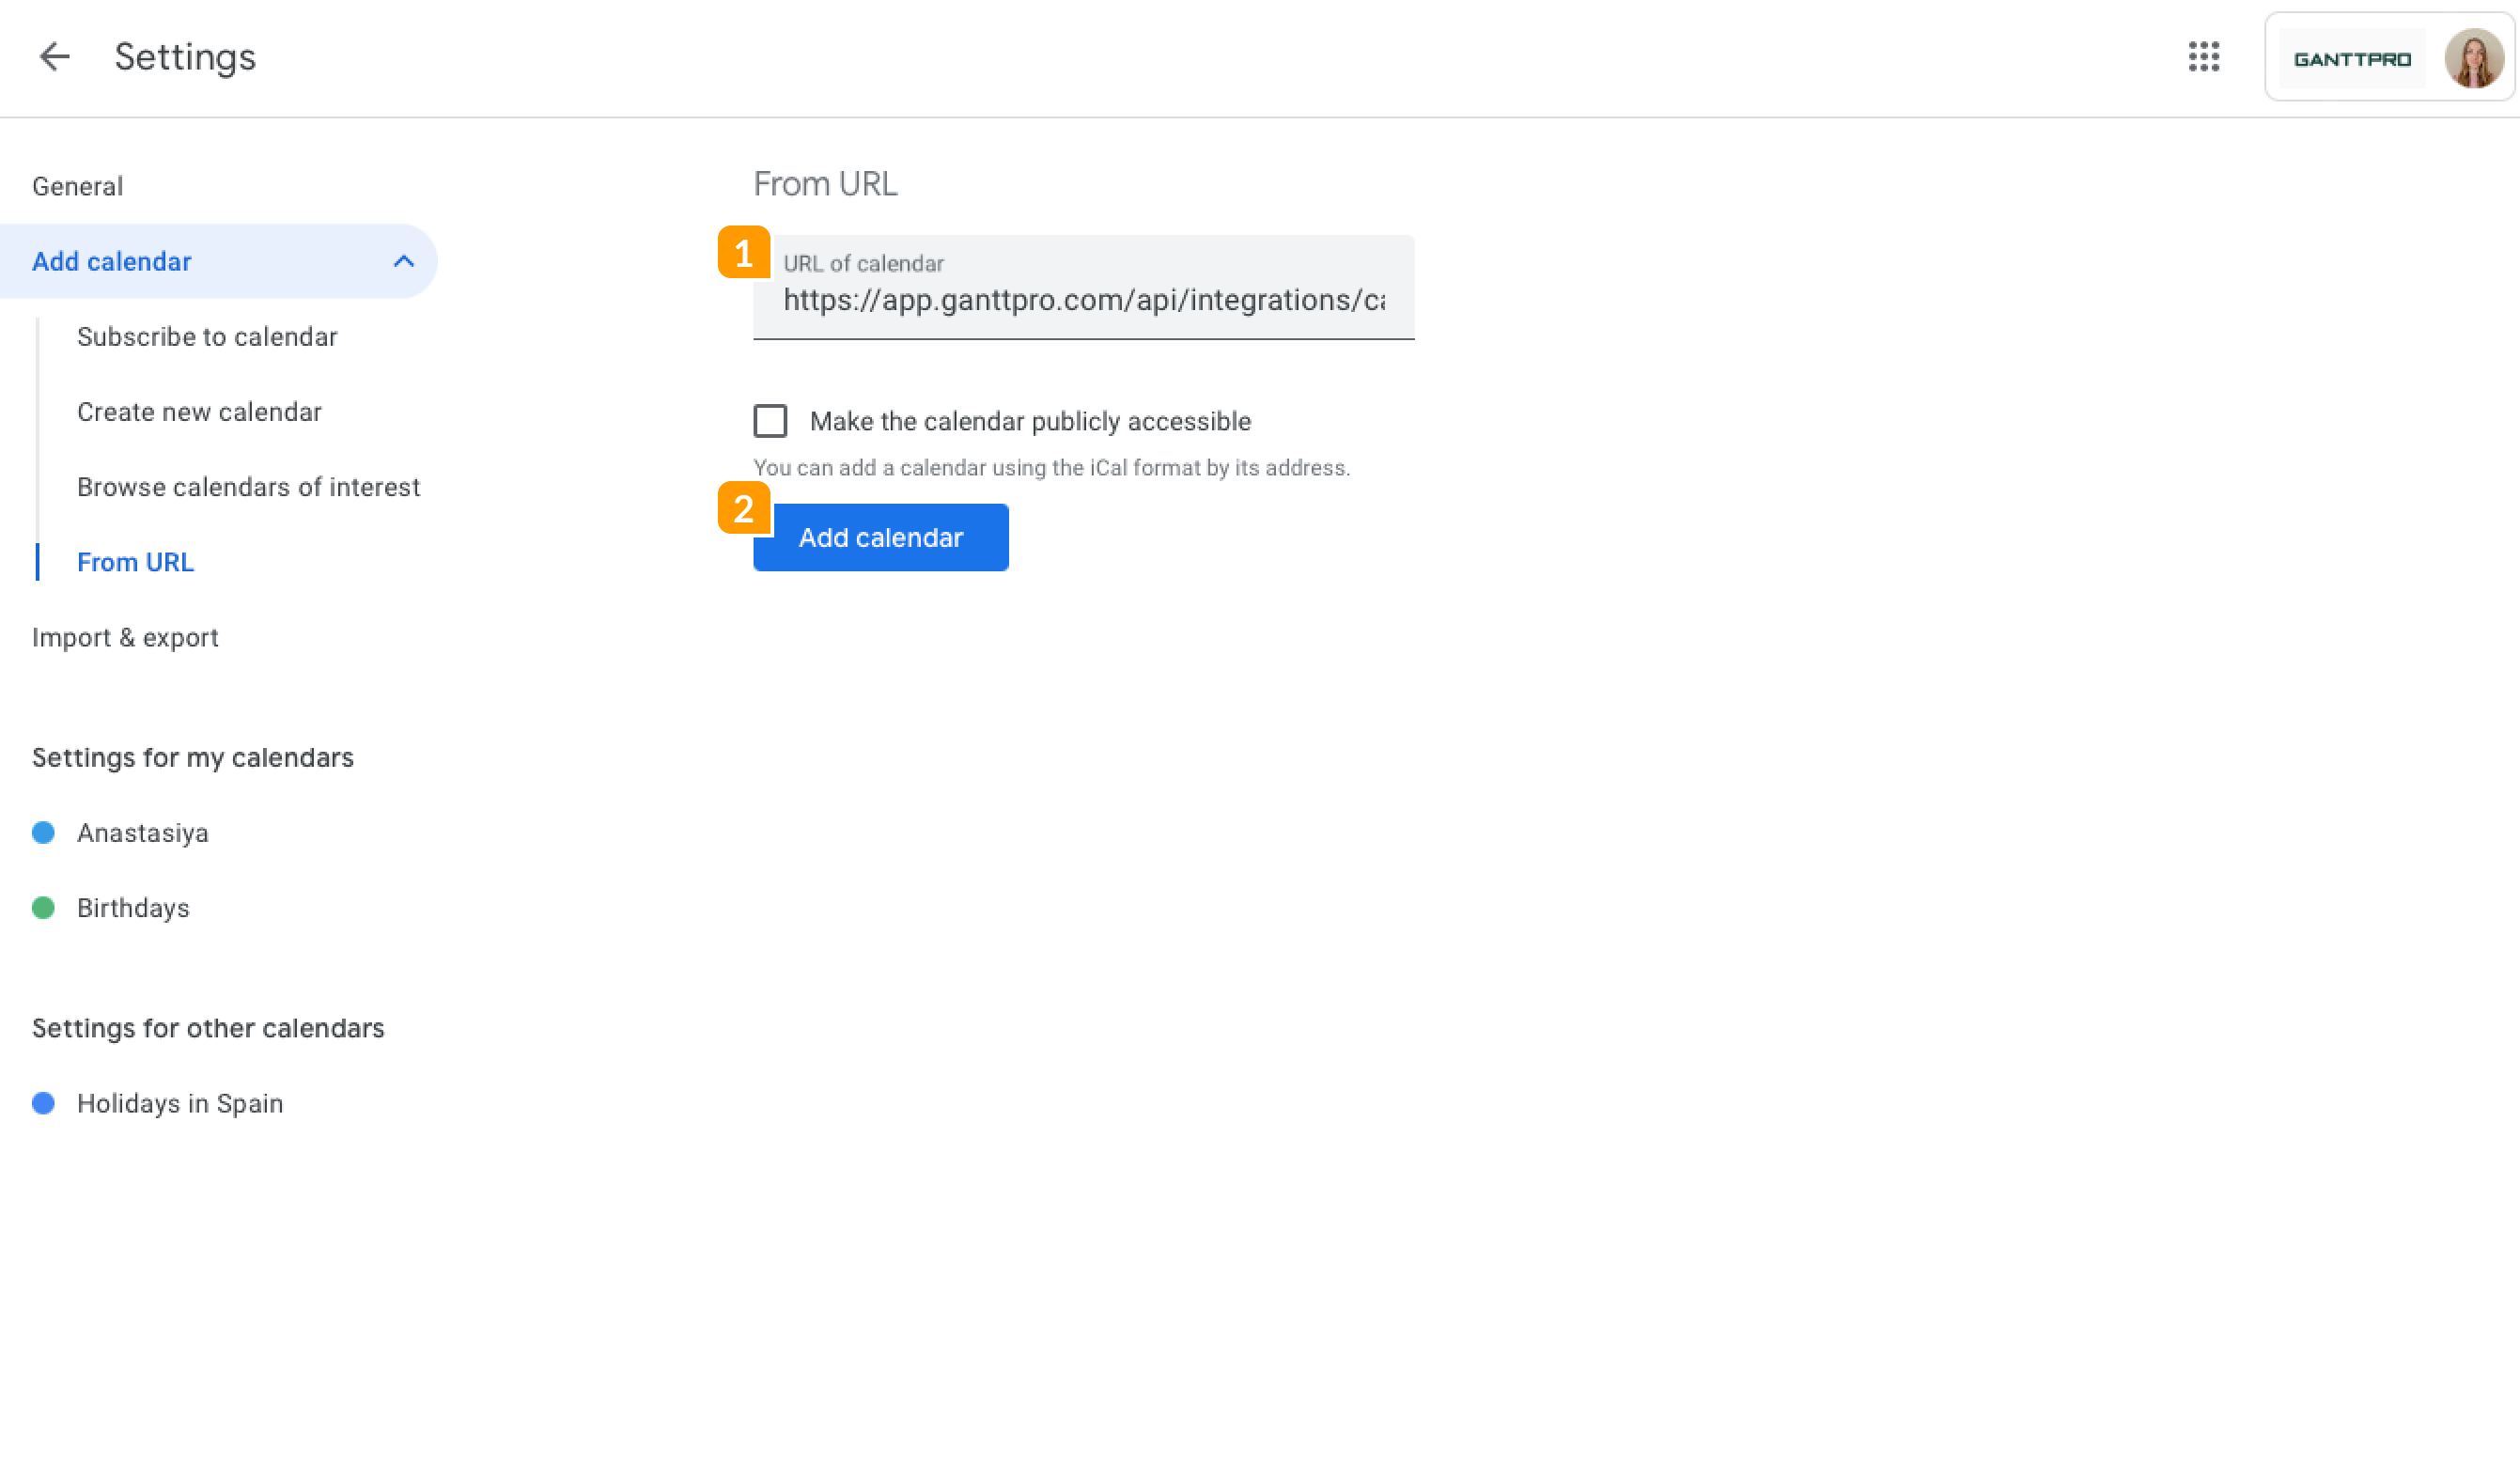Collapse the Add calendar section
This screenshot has width=2520, height=1464.
point(405,261)
